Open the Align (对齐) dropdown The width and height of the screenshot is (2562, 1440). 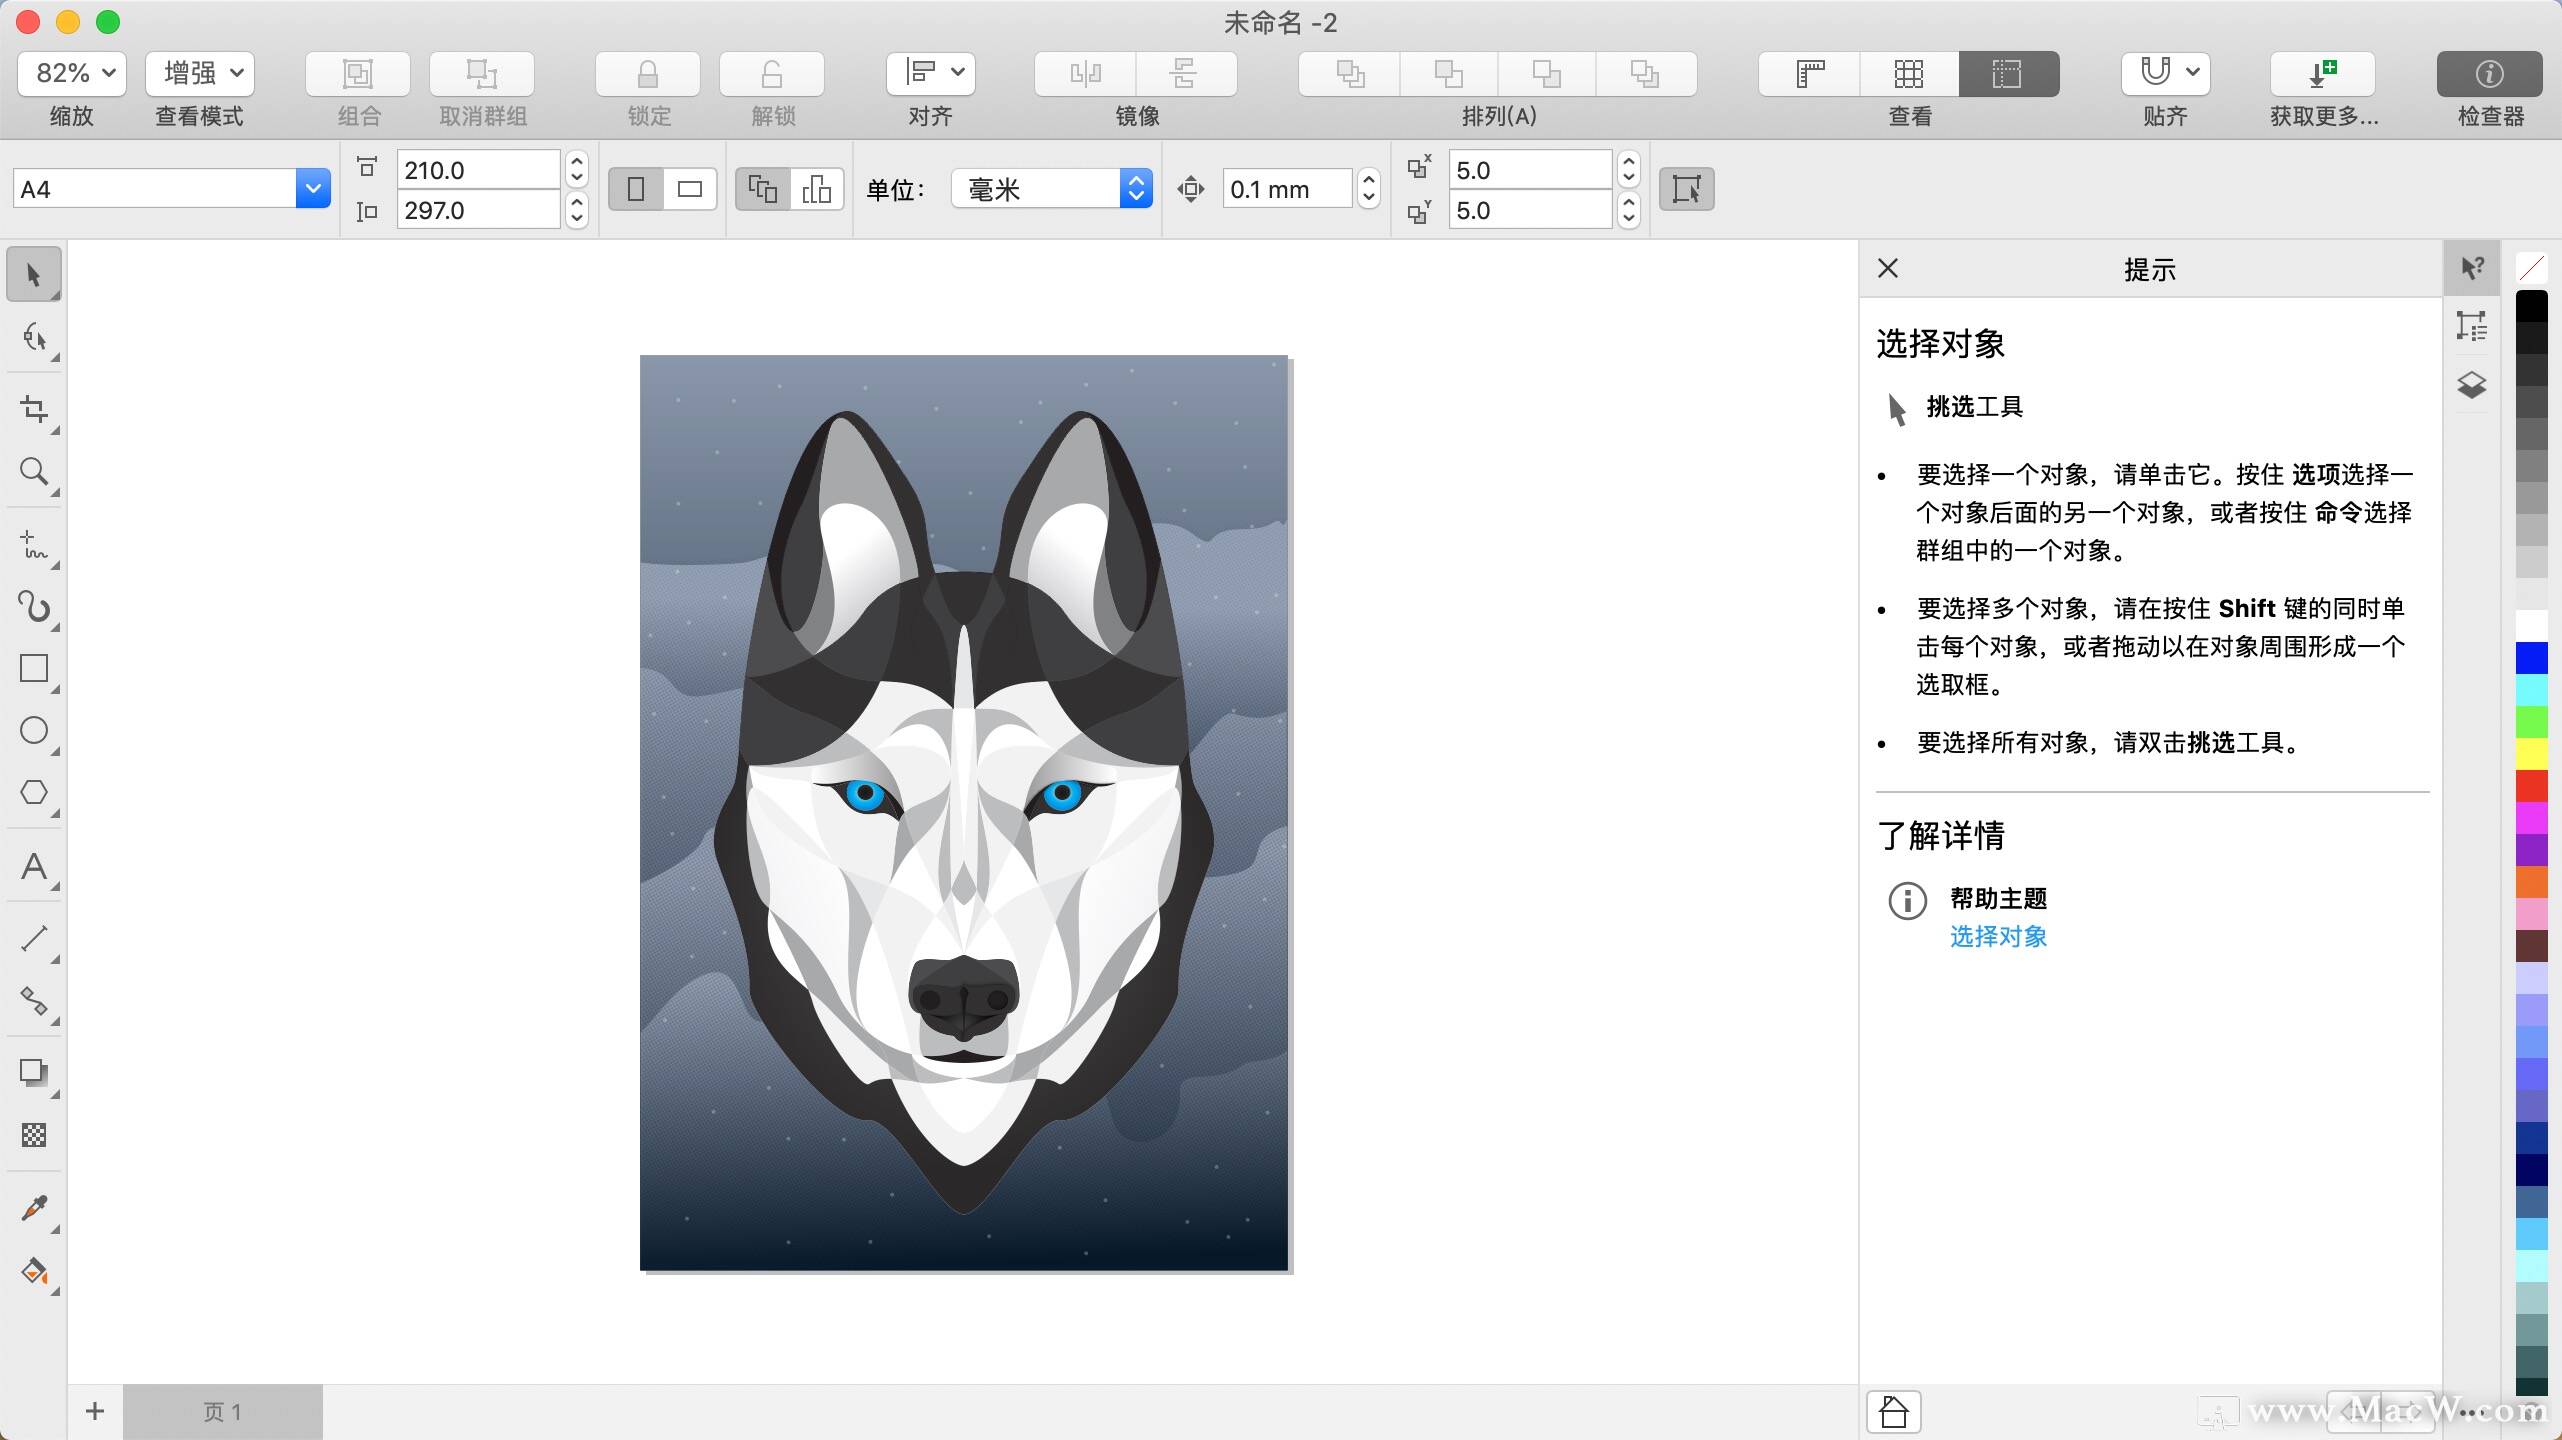[931, 73]
